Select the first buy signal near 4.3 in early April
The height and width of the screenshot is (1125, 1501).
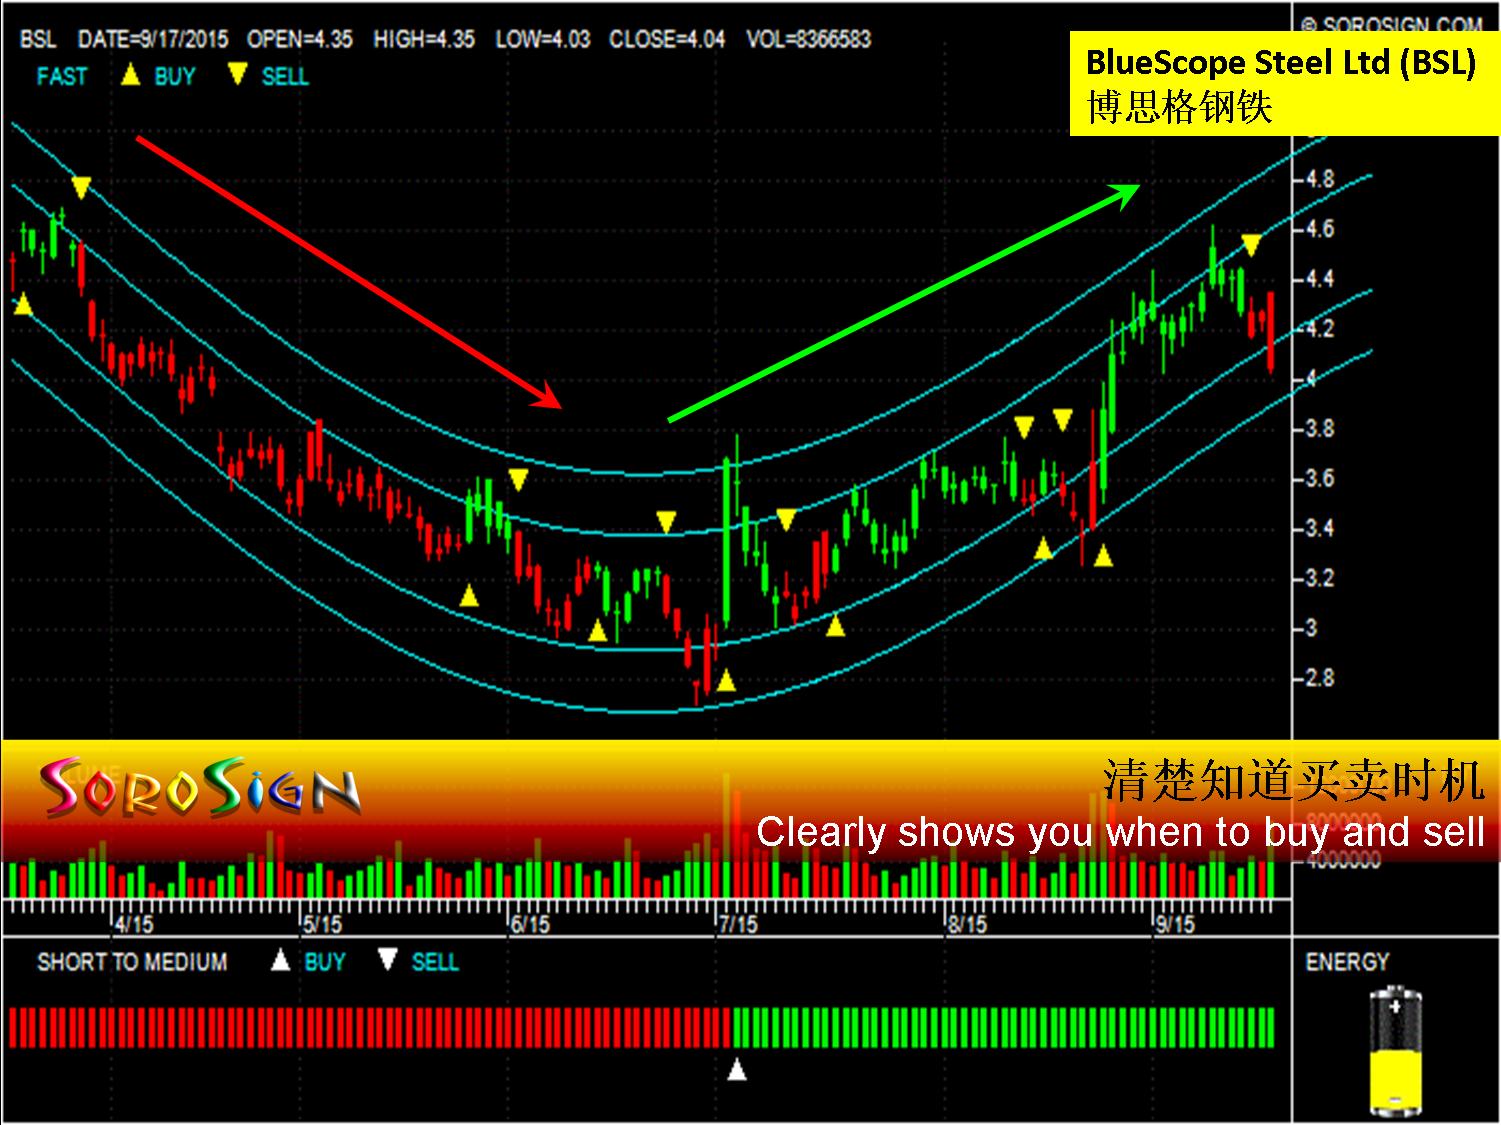coord(23,303)
